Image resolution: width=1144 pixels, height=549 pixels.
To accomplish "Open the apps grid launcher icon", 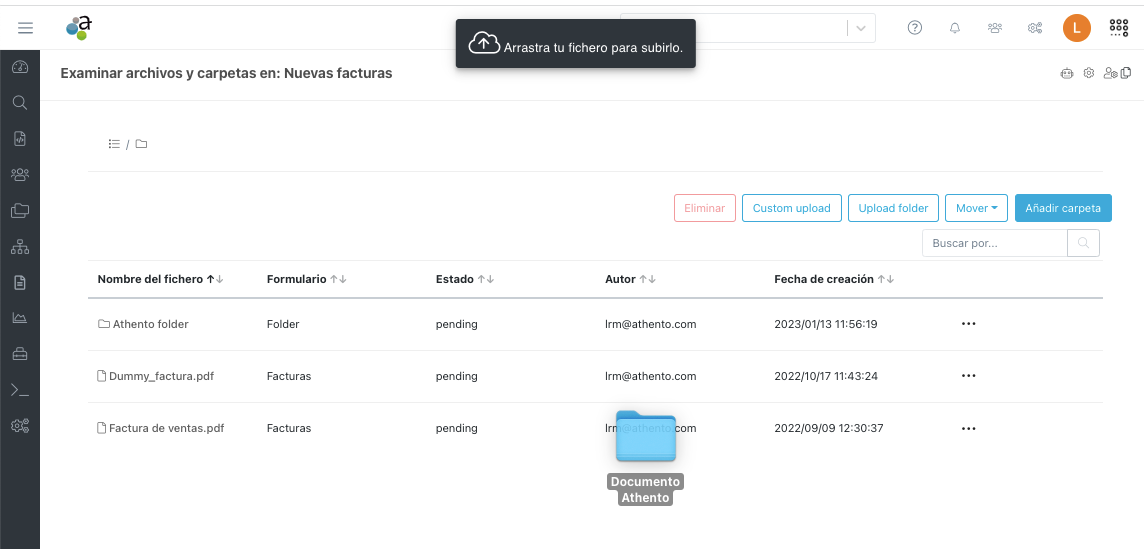I will [x=1118, y=28].
